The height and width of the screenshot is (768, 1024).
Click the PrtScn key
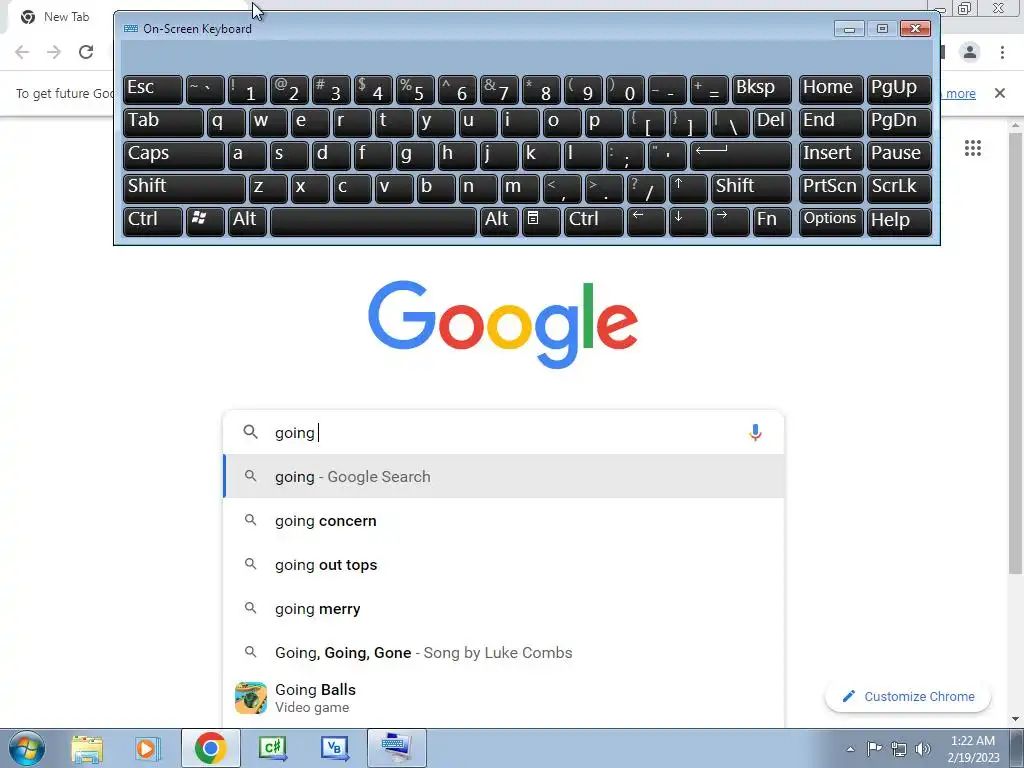(x=830, y=188)
